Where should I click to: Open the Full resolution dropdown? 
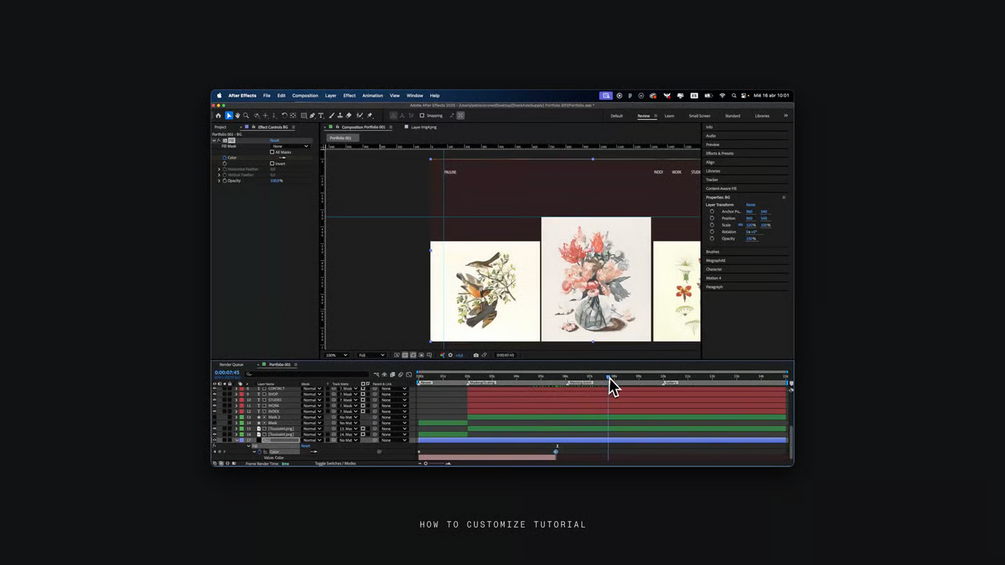coord(372,355)
